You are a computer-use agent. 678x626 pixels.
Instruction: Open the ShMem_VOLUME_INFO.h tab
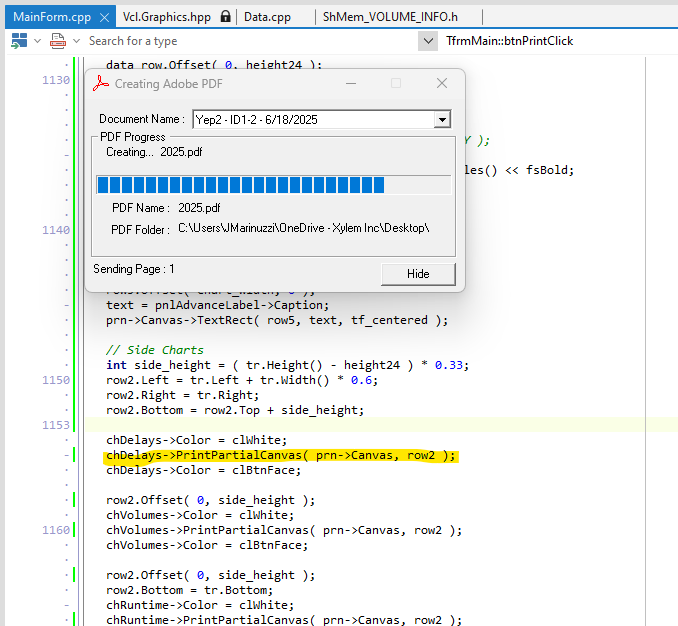(390, 17)
